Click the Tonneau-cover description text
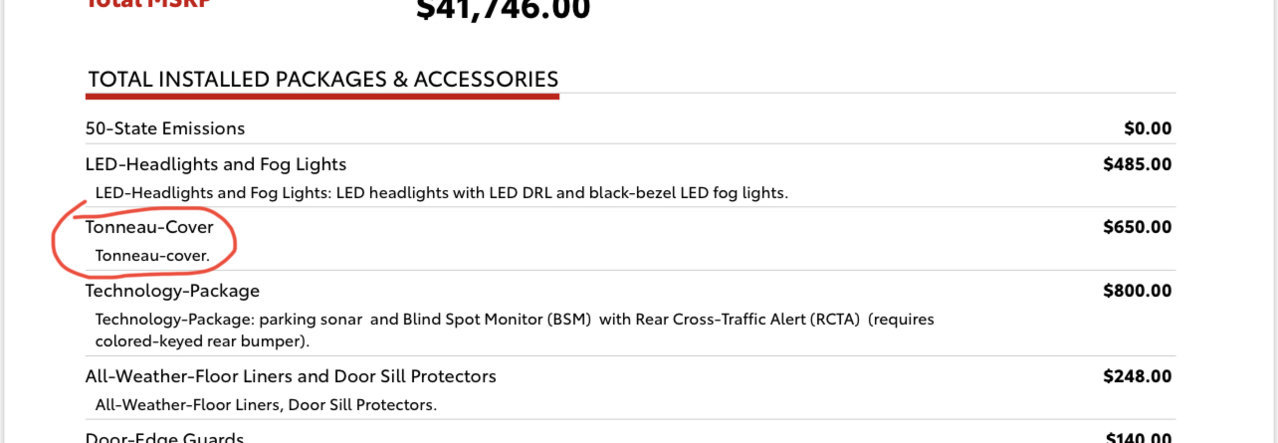The height and width of the screenshot is (443, 1278). coord(152,255)
